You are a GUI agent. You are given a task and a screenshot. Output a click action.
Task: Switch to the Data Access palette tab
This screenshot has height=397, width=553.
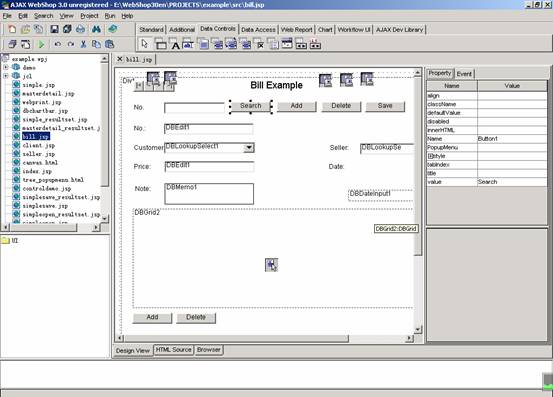tap(258, 30)
